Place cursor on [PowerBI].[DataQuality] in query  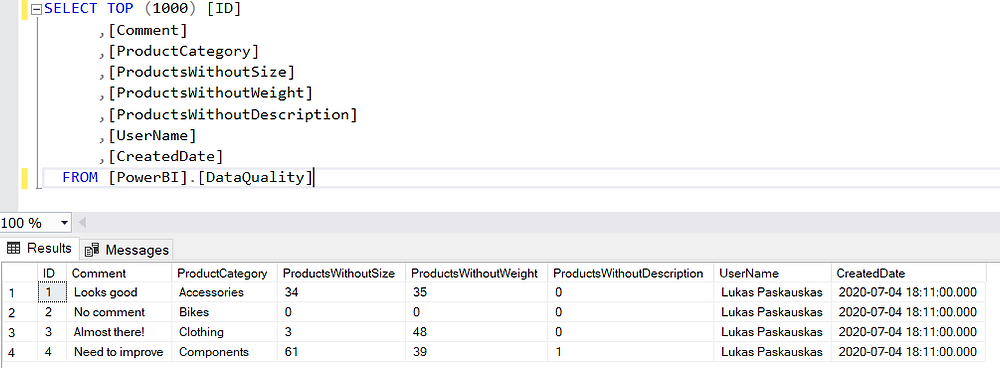pos(211,177)
